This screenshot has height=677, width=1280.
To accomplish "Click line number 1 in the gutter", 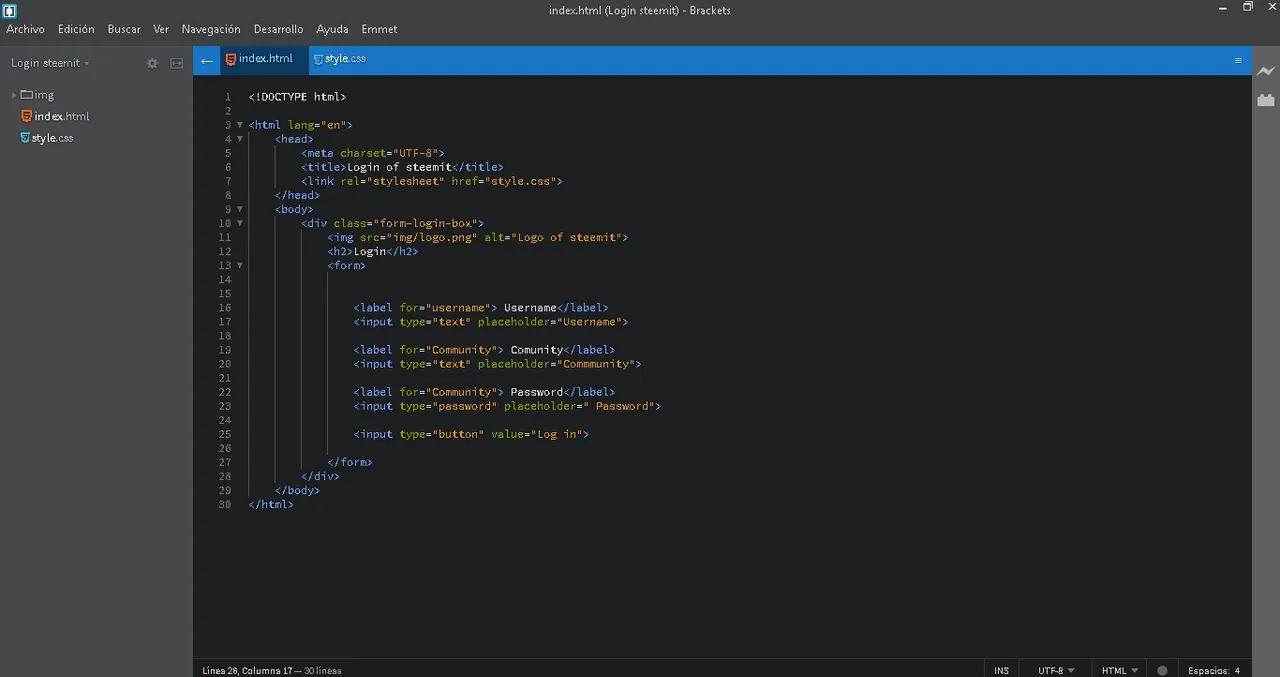I will [228, 97].
